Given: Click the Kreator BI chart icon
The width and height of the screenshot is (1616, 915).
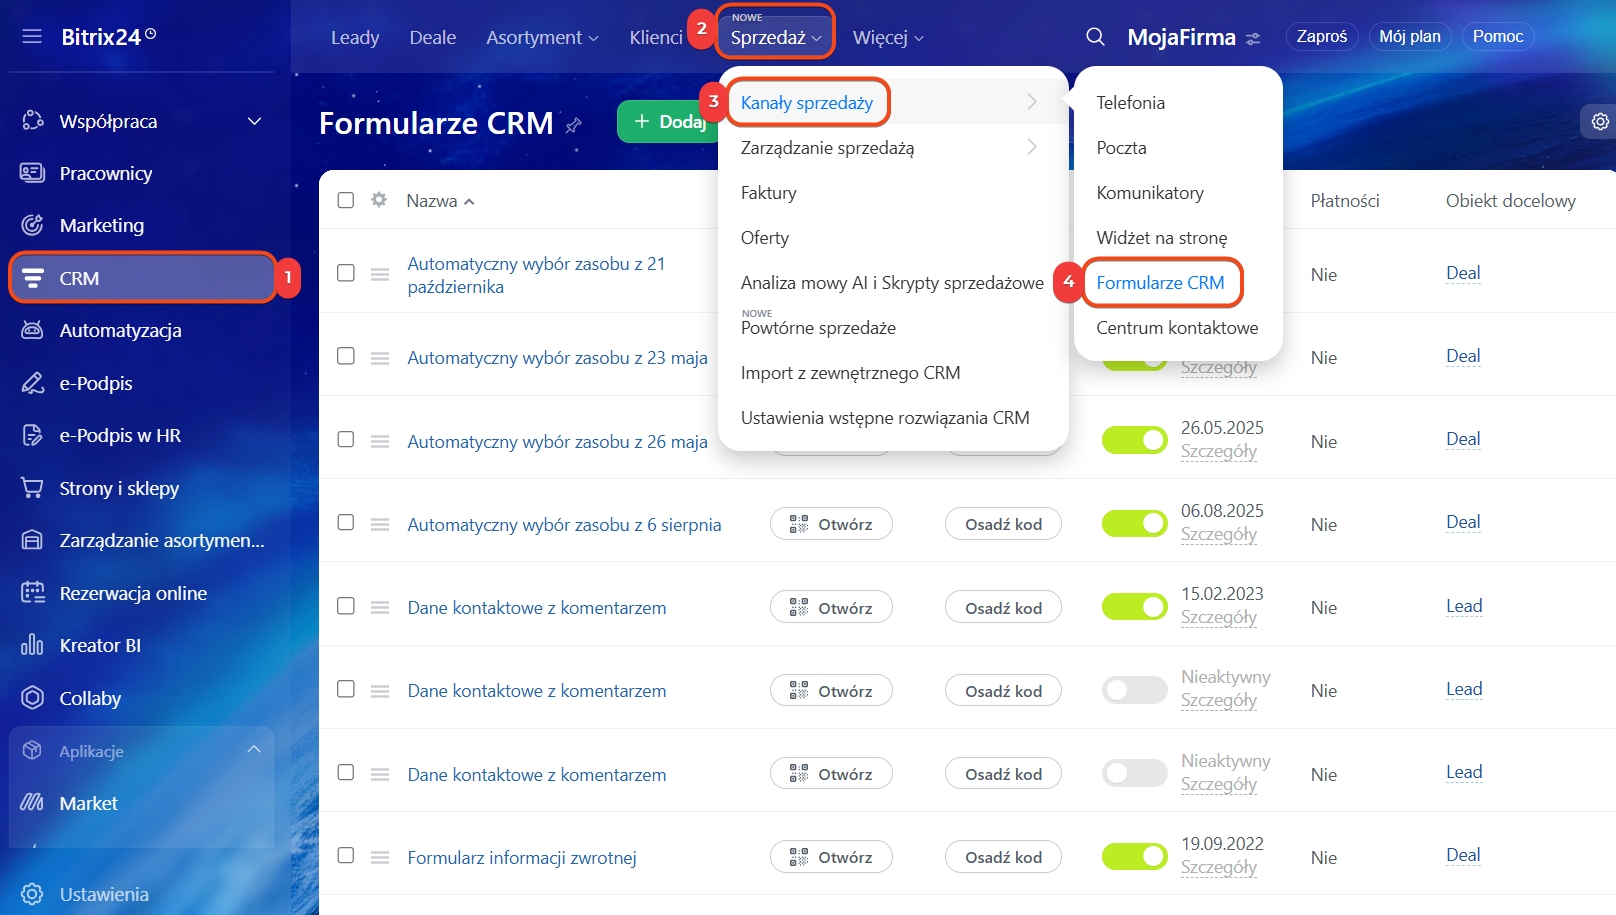Looking at the screenshot, I should pyautogui.click(x=33, y=645).
